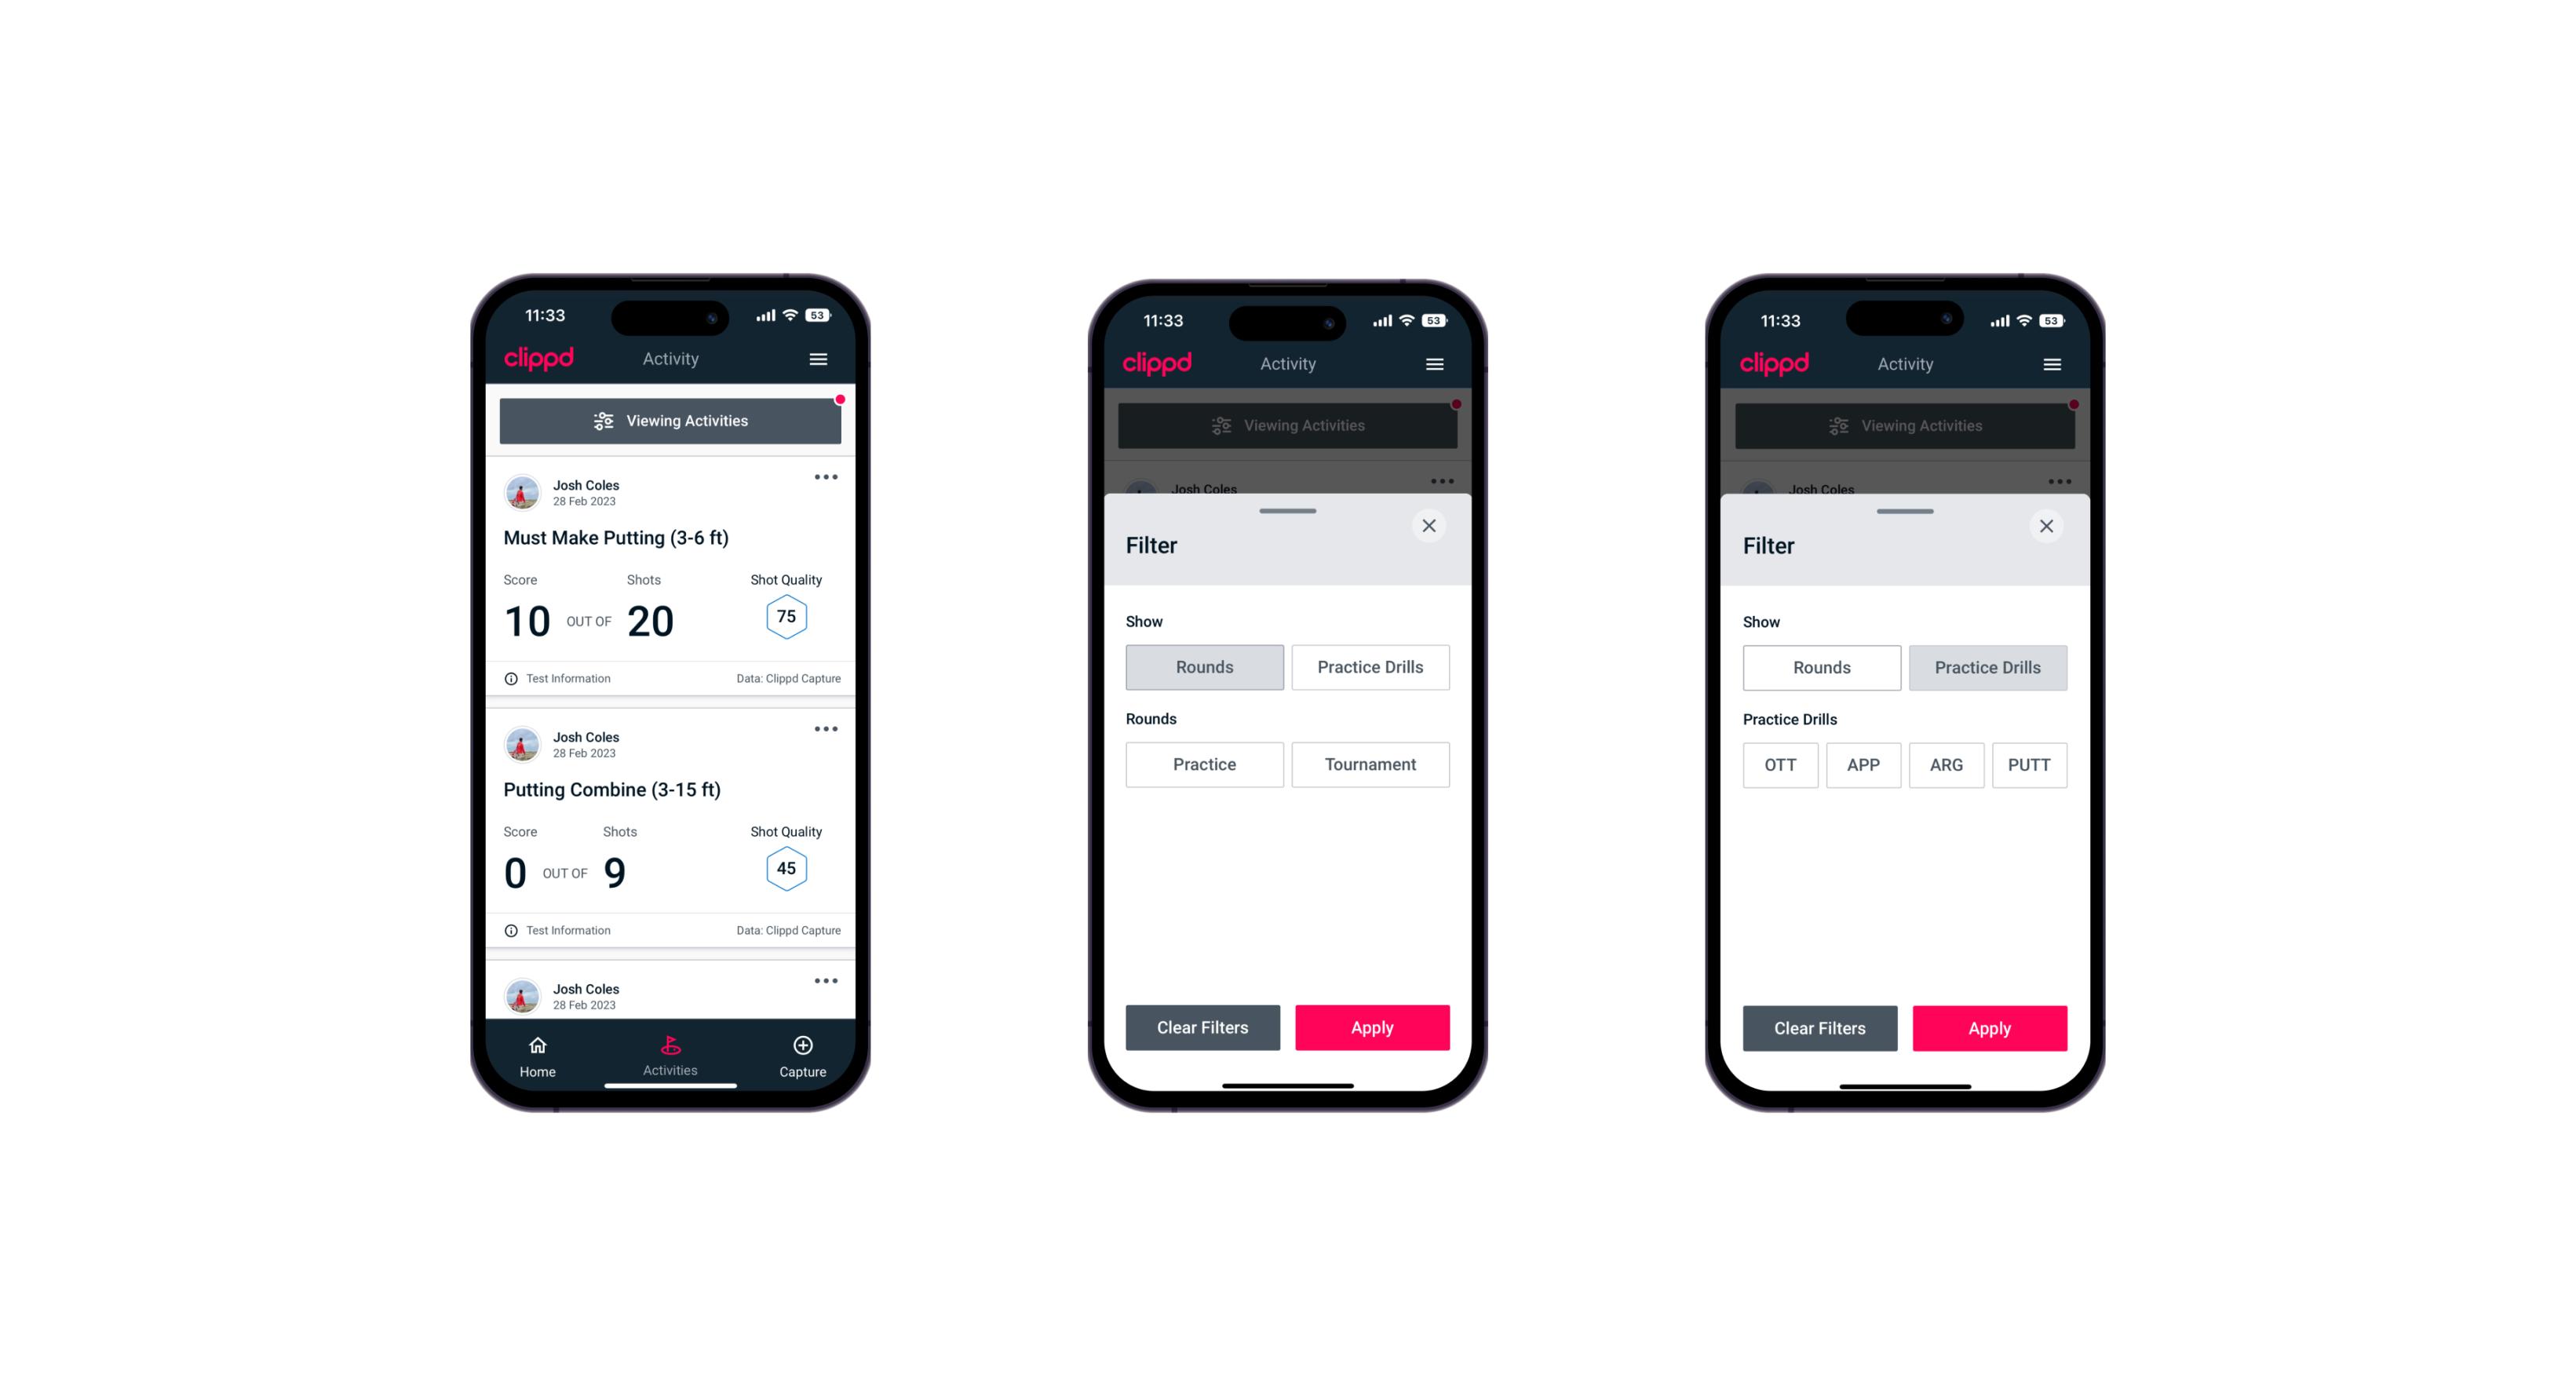Tap the Activities tab icon
Screen dimensions: 2576x1386
pos(671,1046)
